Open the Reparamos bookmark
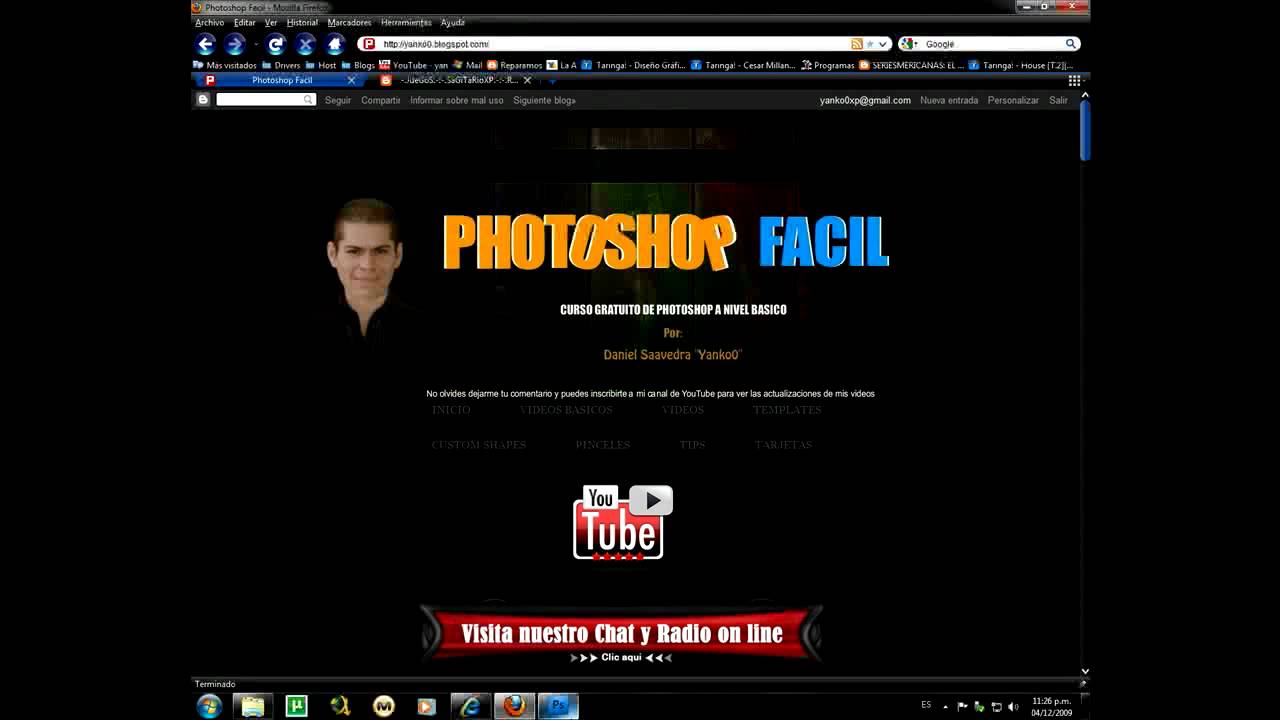The width and height of the screenshot is (1280, 720). coord(515,65)
